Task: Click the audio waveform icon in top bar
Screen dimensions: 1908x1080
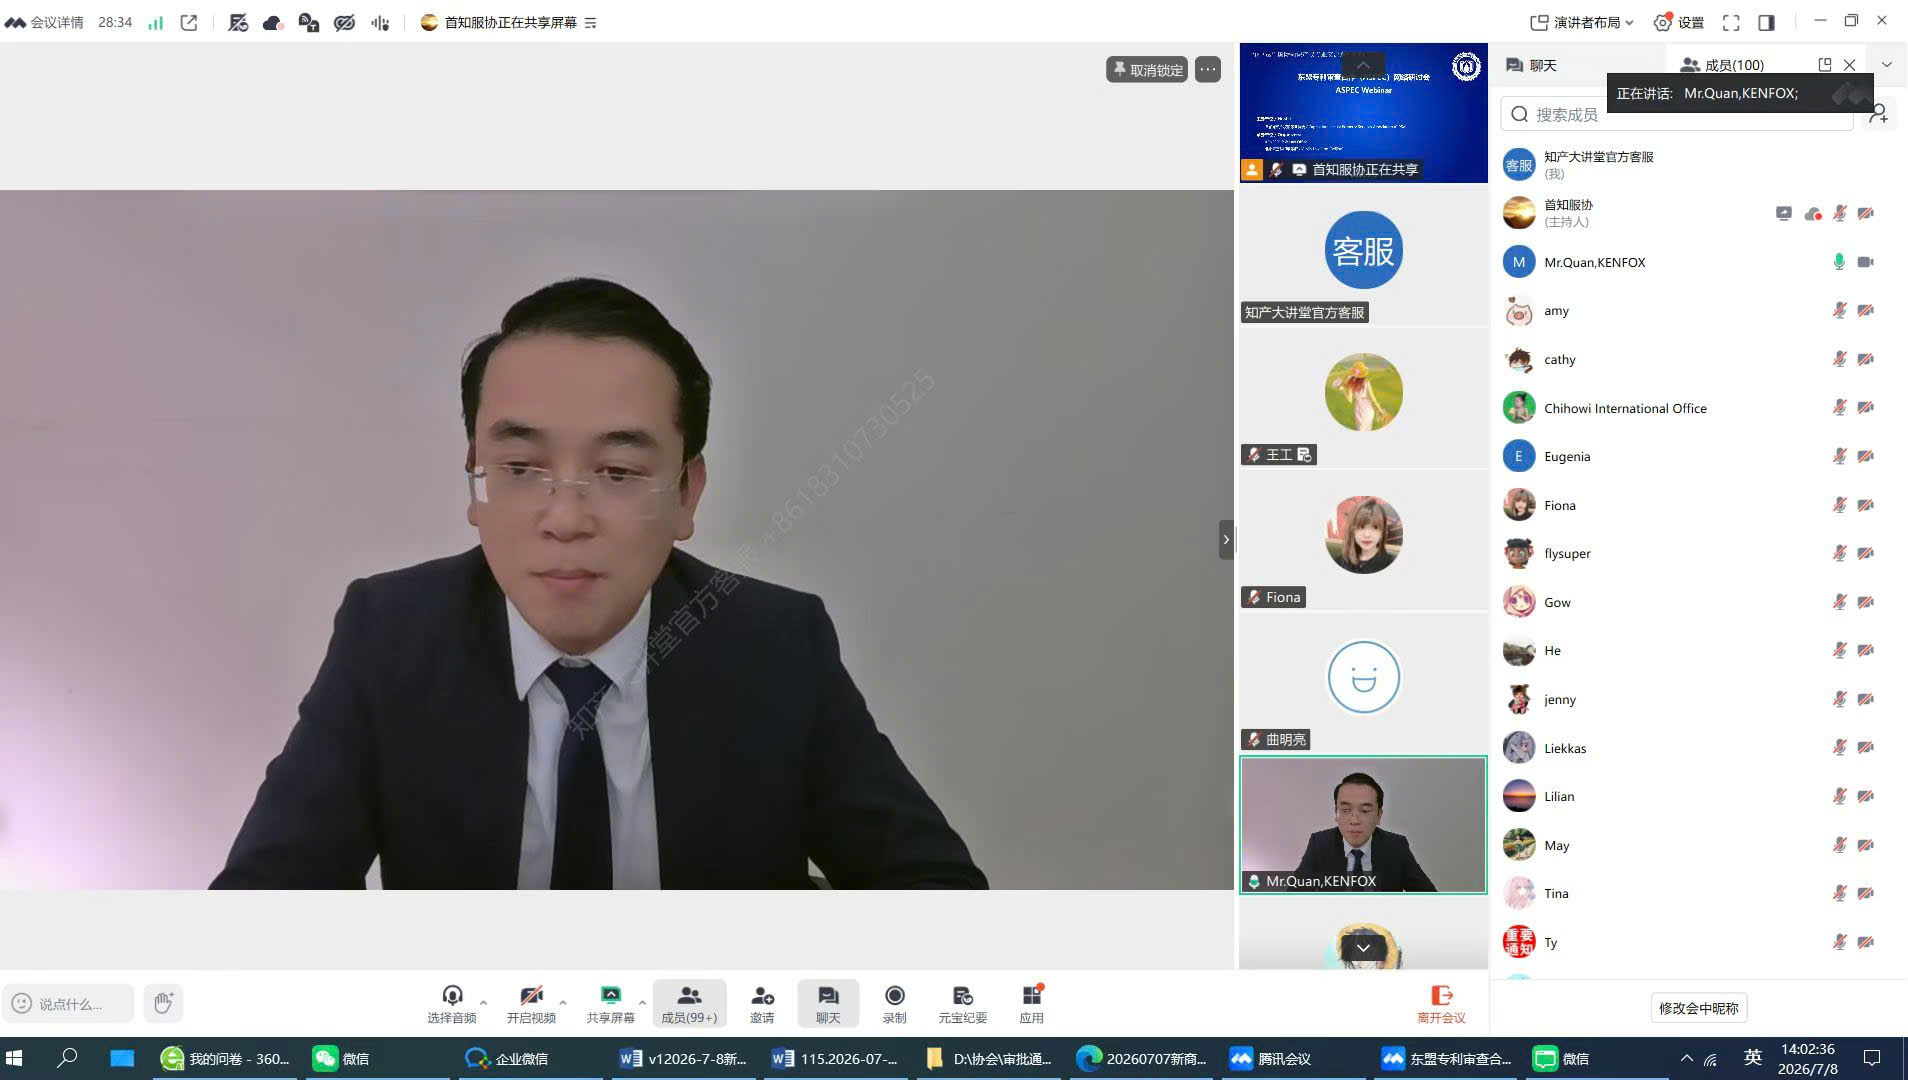Action: tap(380, 22)
